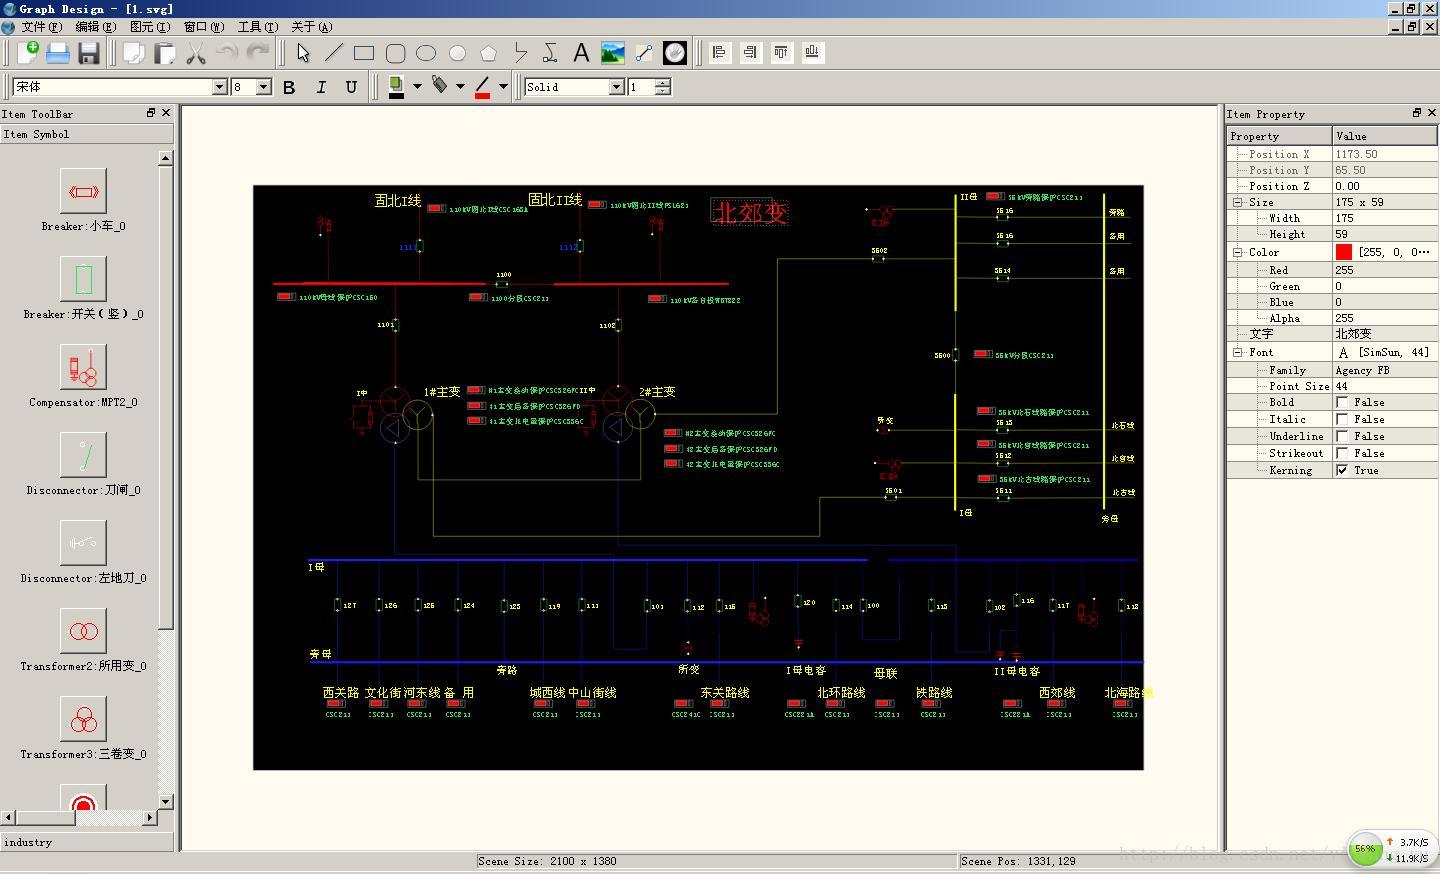Click the Position X value field
Screen dimensions: 1440x874
click(1385, 154)
